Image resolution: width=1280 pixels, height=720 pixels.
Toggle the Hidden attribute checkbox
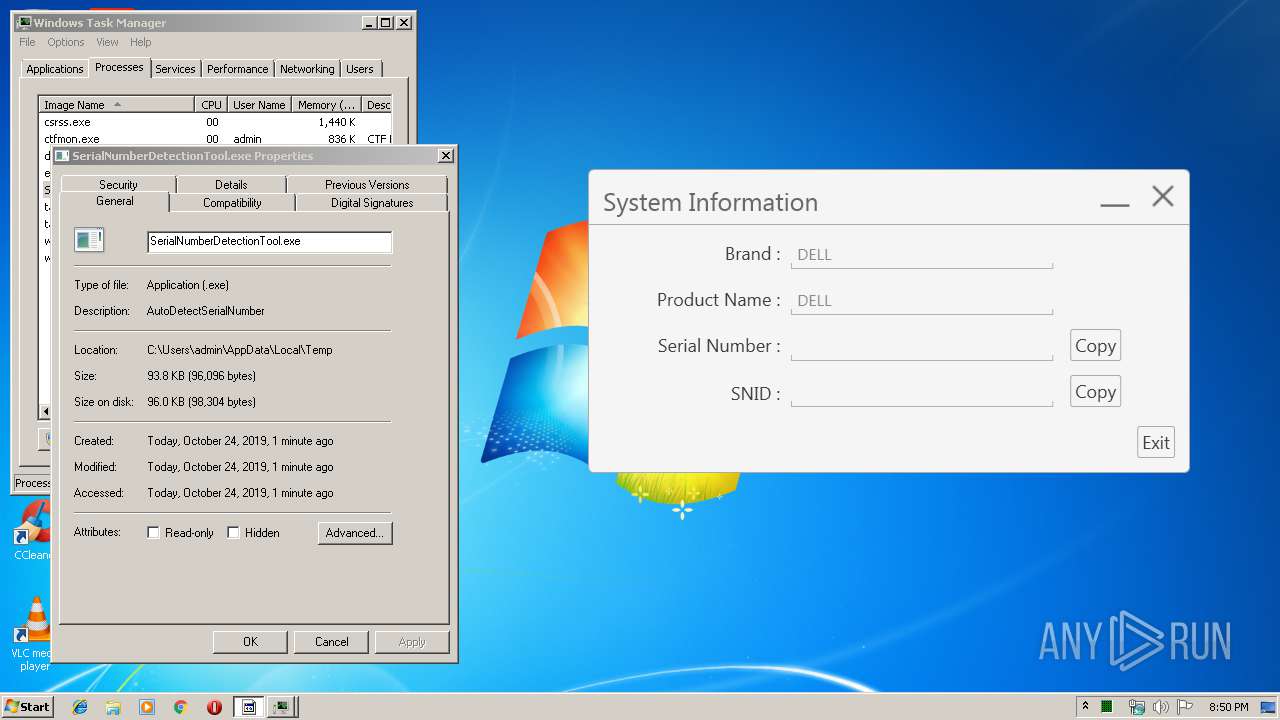click(233, 533)
